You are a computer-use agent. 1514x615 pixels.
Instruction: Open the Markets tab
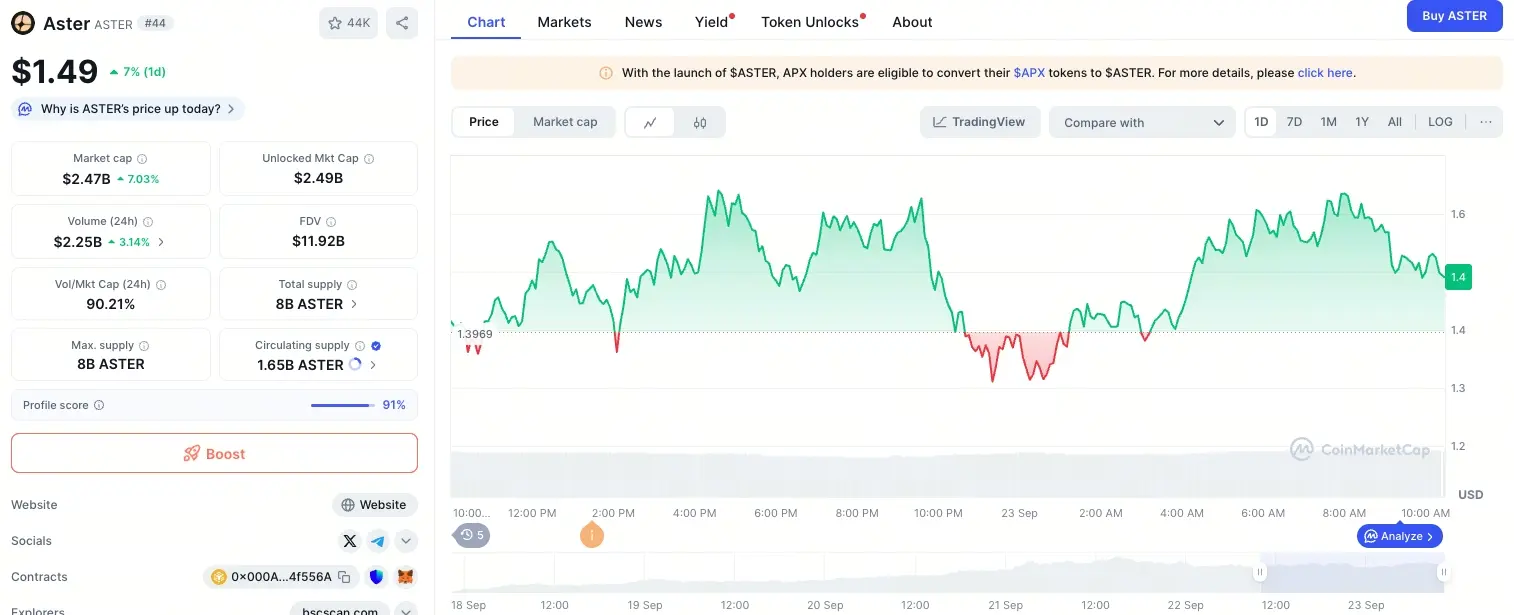click(x=564, y=22)
